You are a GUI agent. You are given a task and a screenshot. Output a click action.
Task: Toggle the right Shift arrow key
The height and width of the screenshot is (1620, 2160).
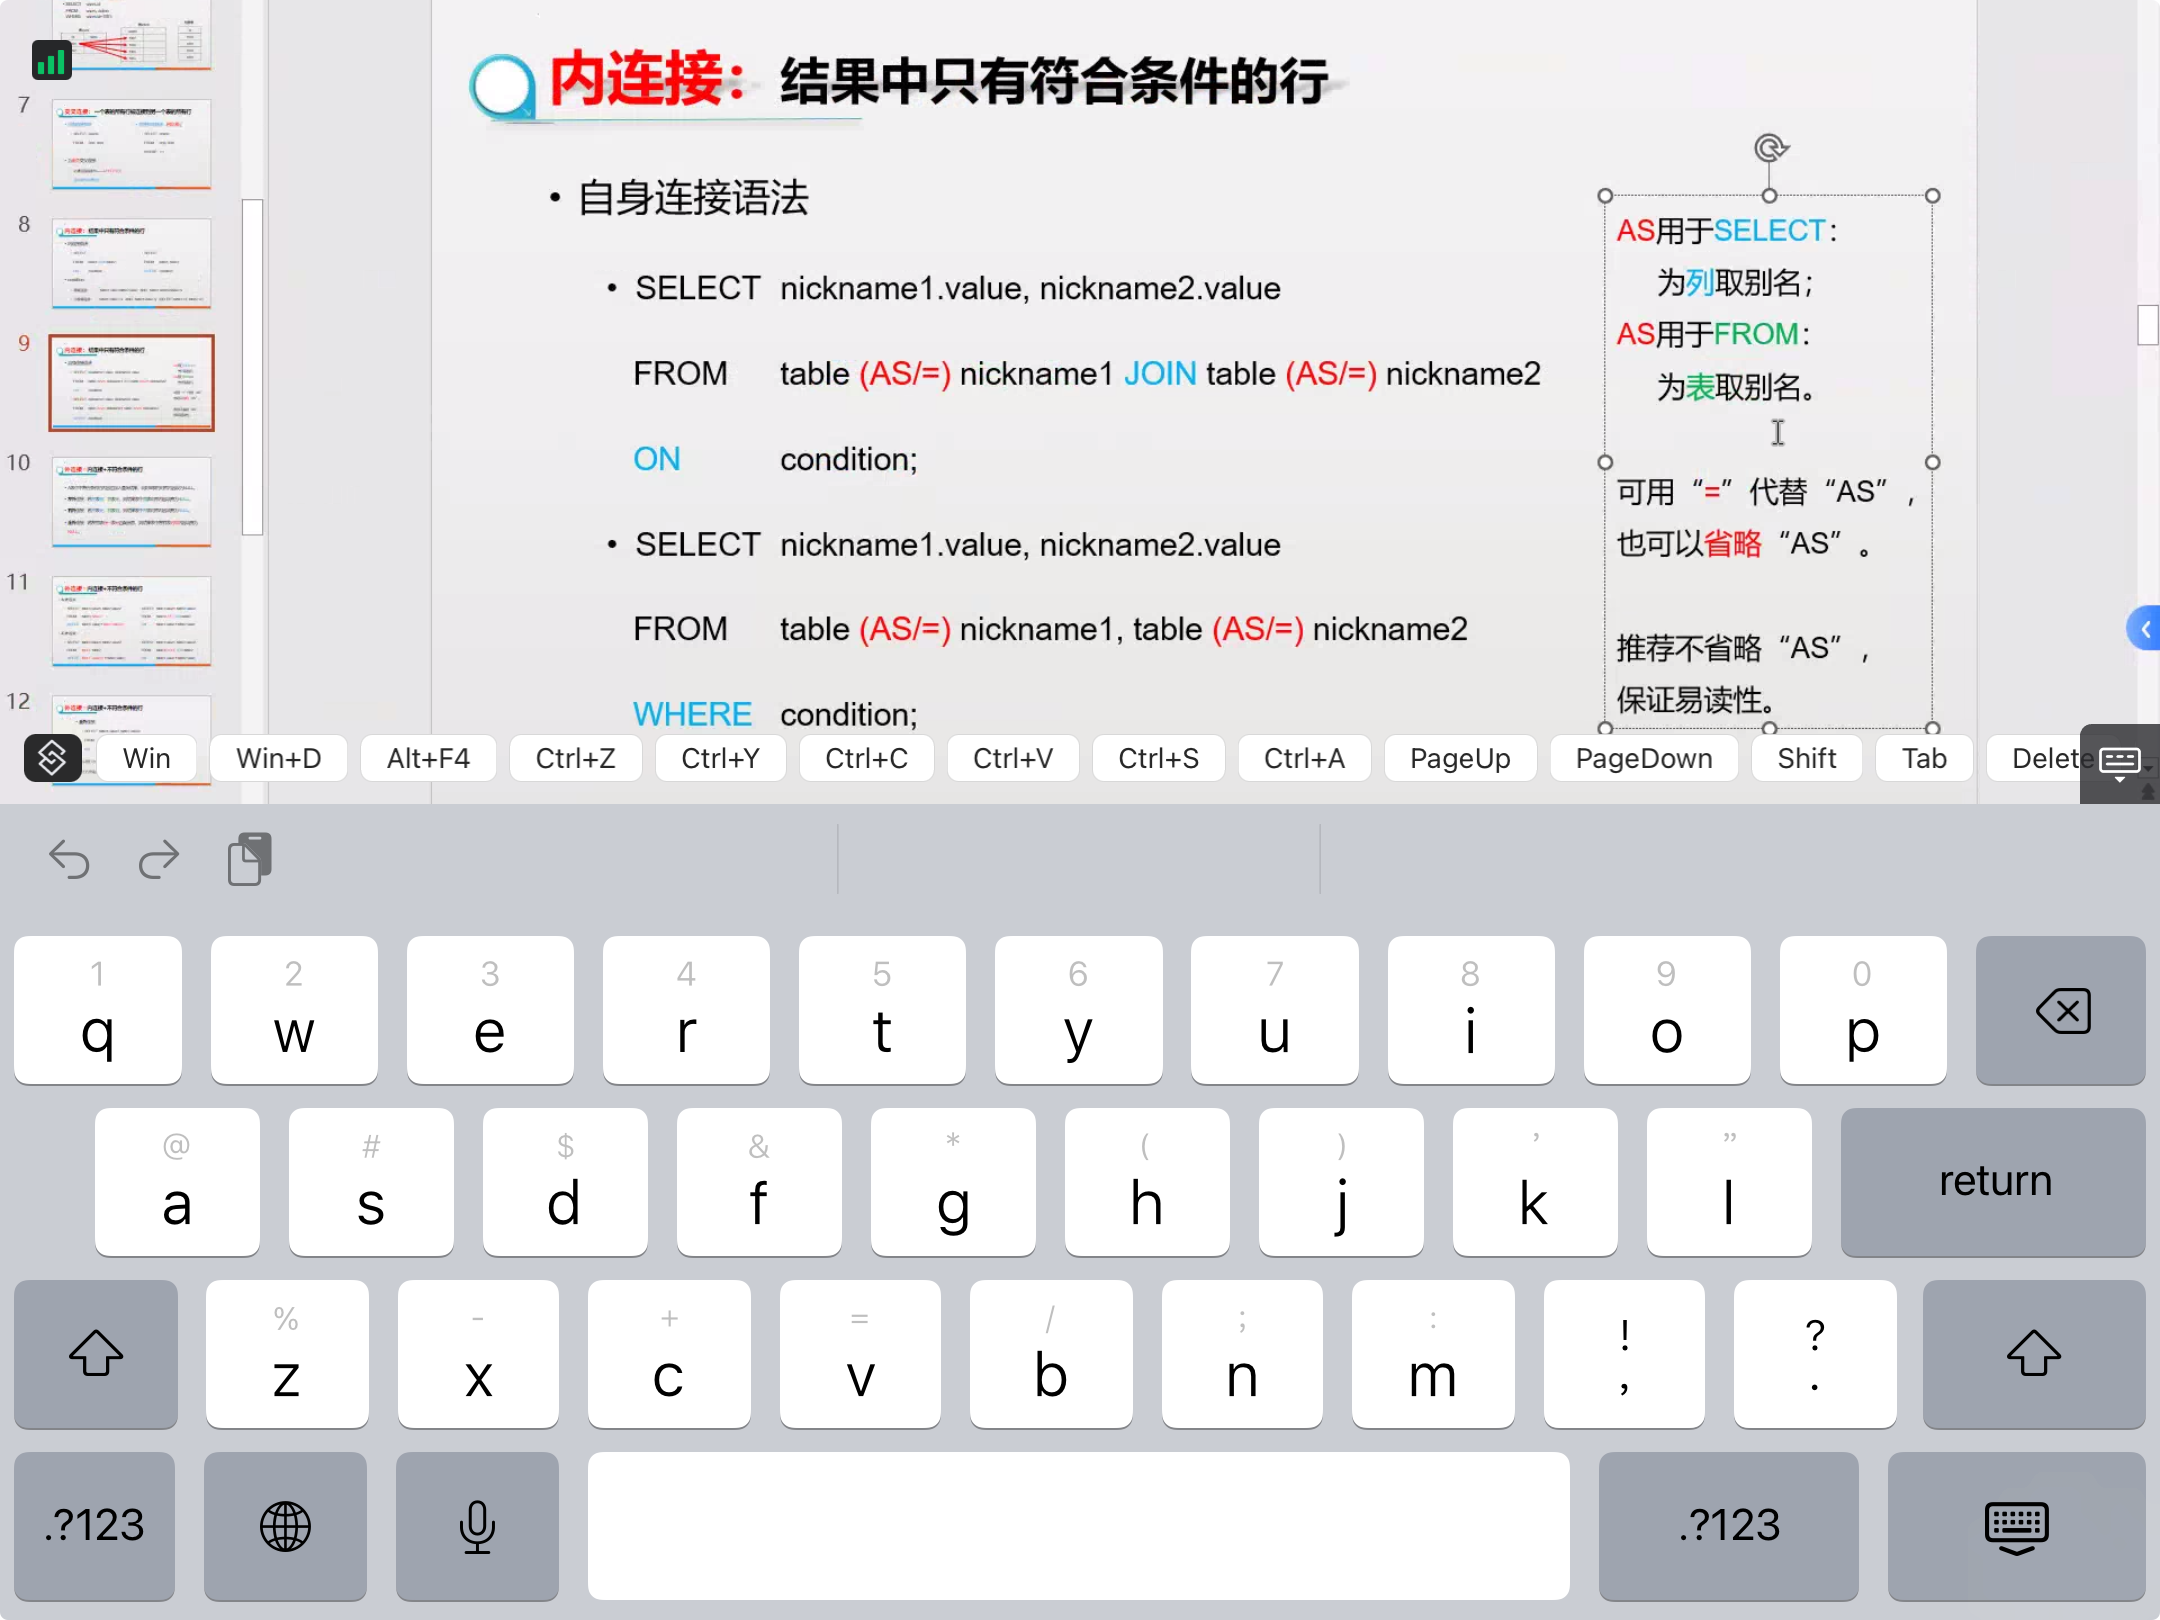coord(2033,1354)
